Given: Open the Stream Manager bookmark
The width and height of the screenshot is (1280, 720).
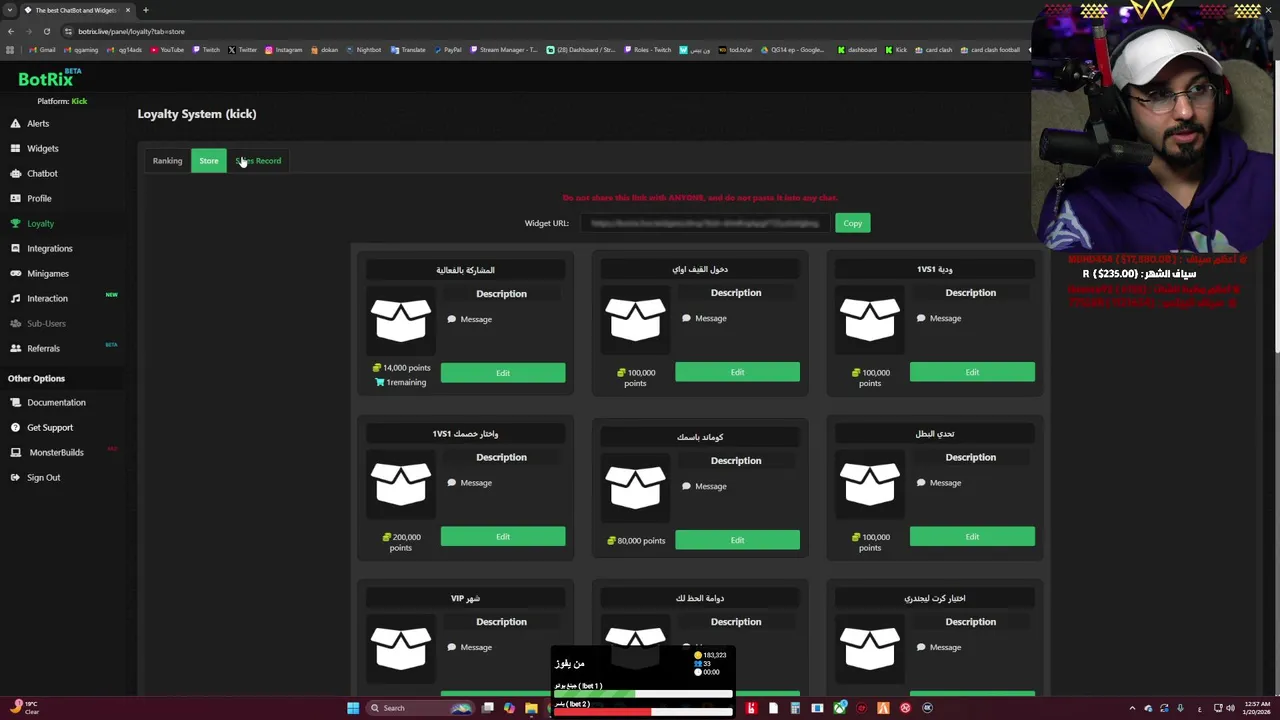Looking at the screenshot, I should (504, 50).
